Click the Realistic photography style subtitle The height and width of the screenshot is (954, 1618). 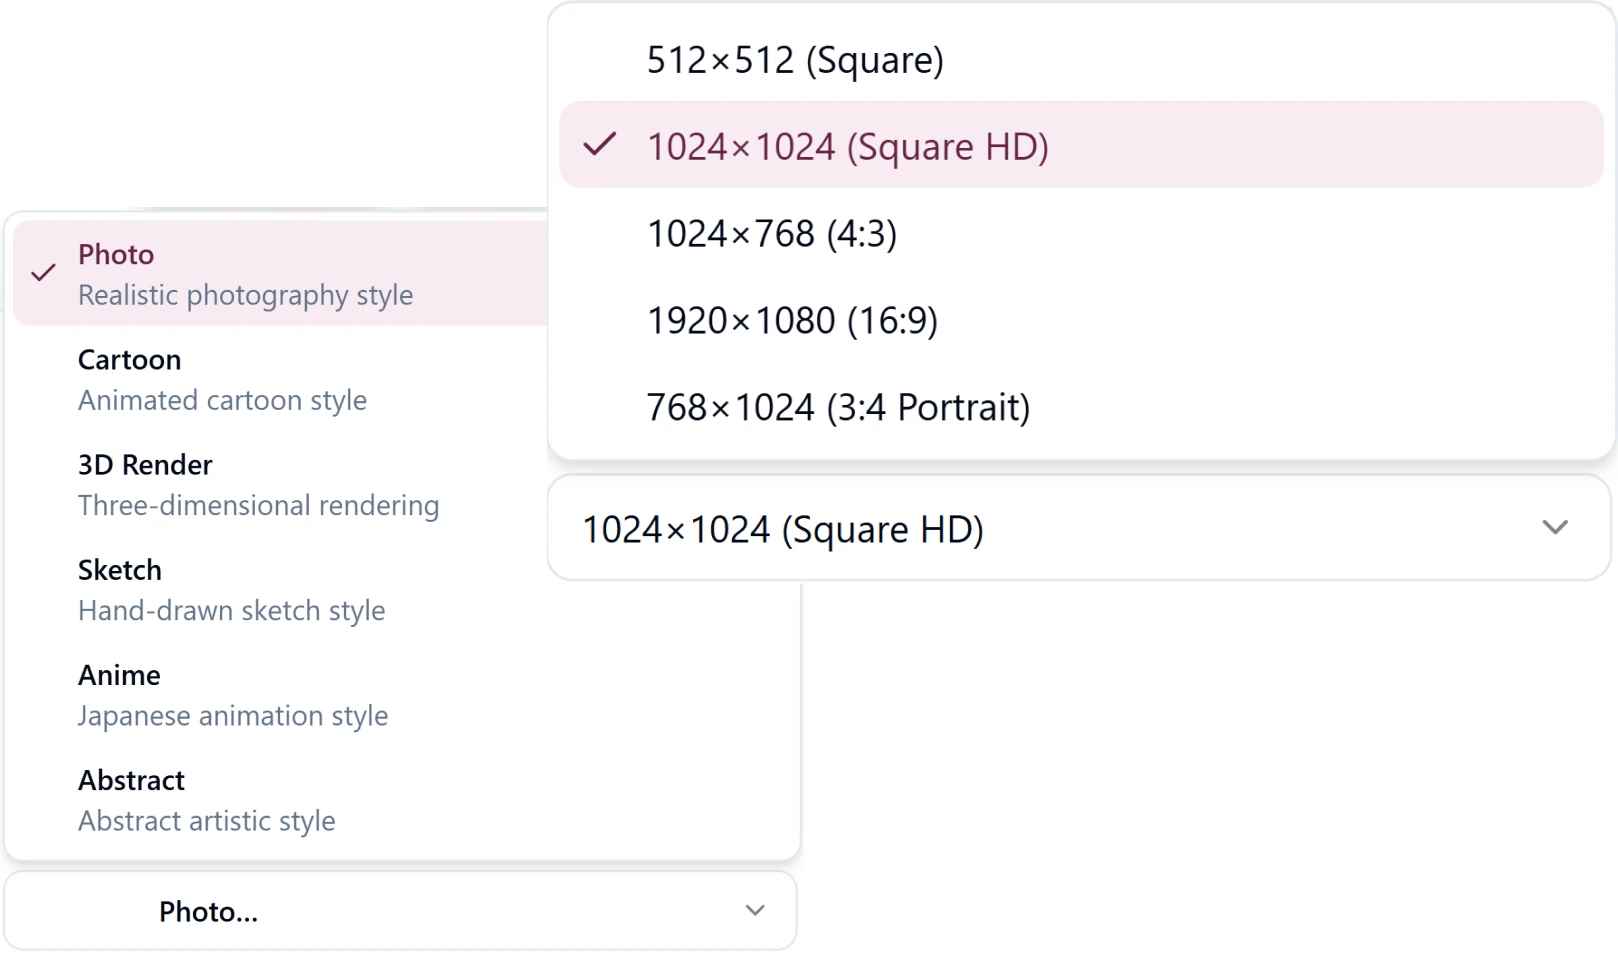click(245, 295)
